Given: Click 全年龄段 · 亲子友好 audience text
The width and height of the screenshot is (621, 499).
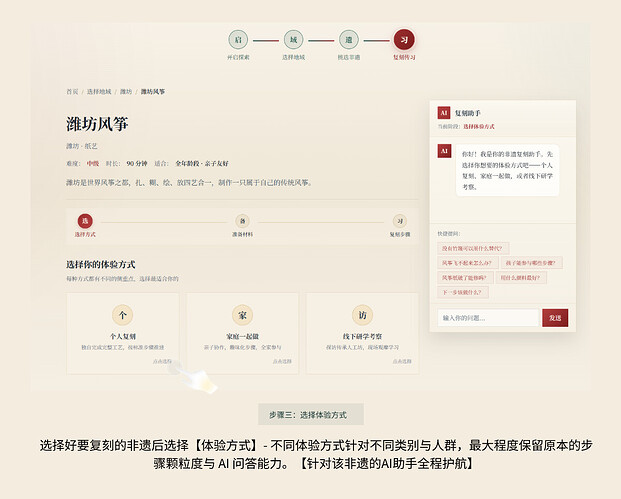Looking at the screenshot, I should pos(202,163).
